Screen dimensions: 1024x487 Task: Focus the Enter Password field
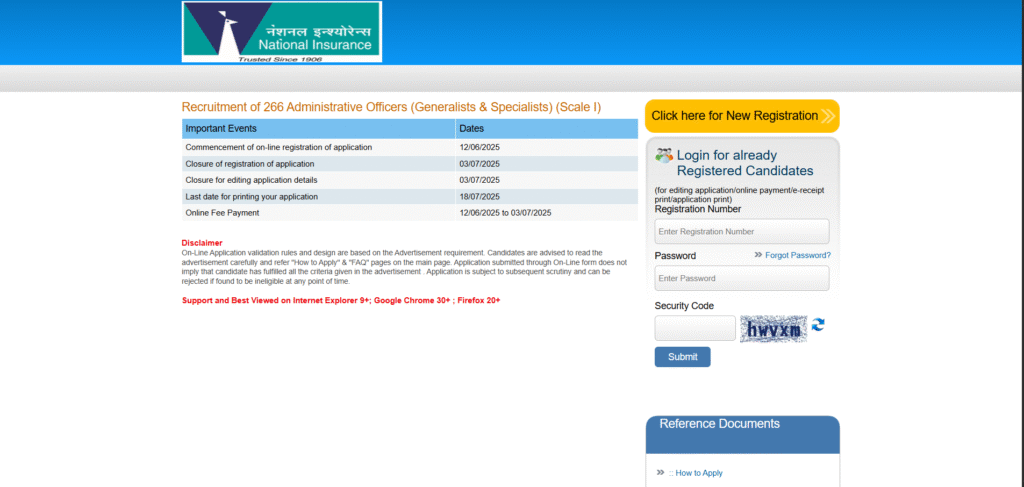pyautogui.click(x=742, y=278)
